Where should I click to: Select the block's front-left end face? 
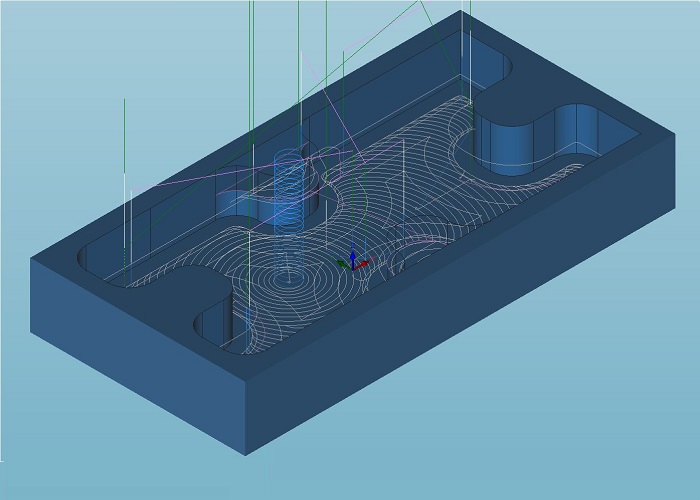[138, 356]
